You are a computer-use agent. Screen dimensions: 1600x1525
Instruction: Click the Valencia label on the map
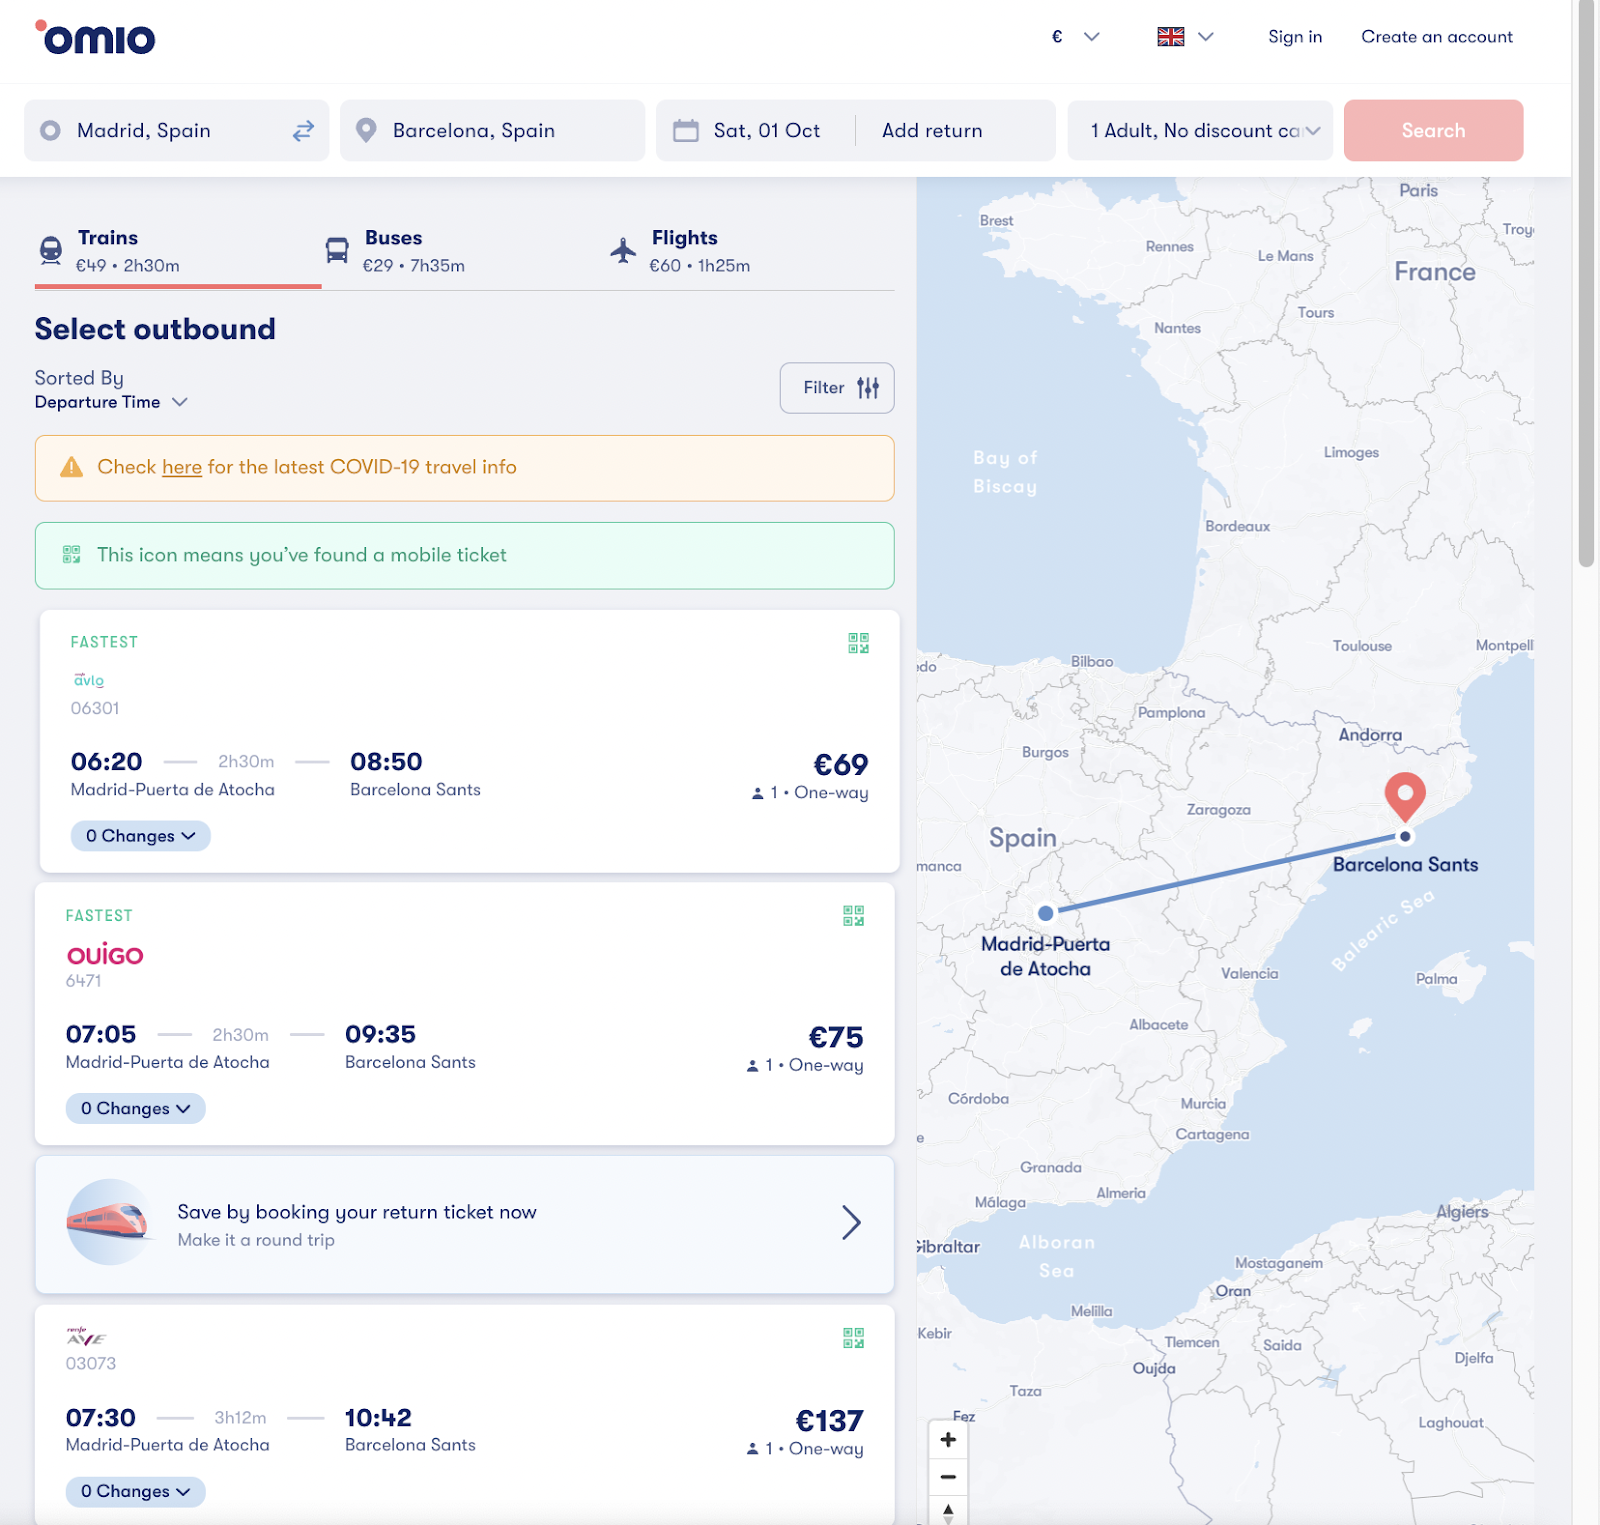[x=1249, y=974]
